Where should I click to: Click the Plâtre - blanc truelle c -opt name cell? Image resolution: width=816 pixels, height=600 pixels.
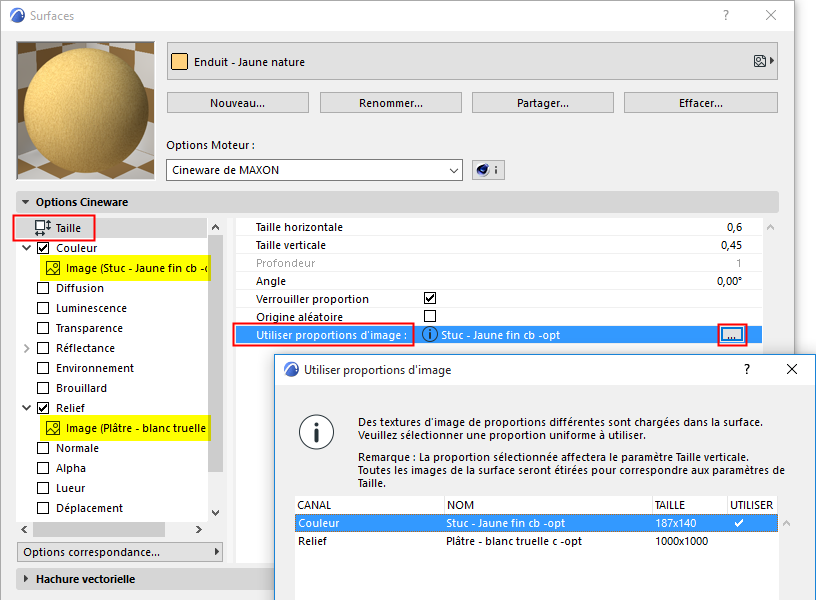(514, 541)
